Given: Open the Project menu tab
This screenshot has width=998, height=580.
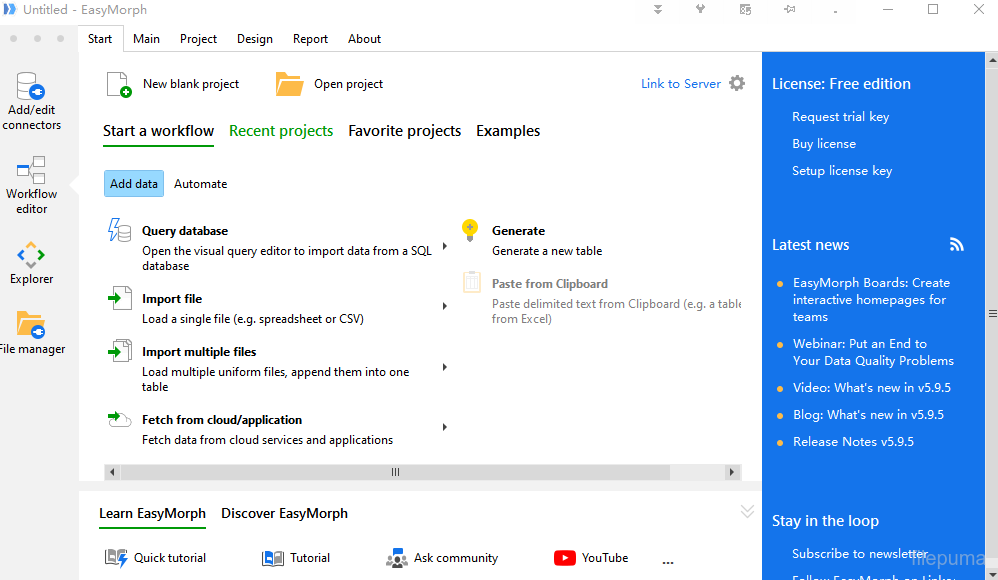Looking at the screenshot, I should click(198, 39).
